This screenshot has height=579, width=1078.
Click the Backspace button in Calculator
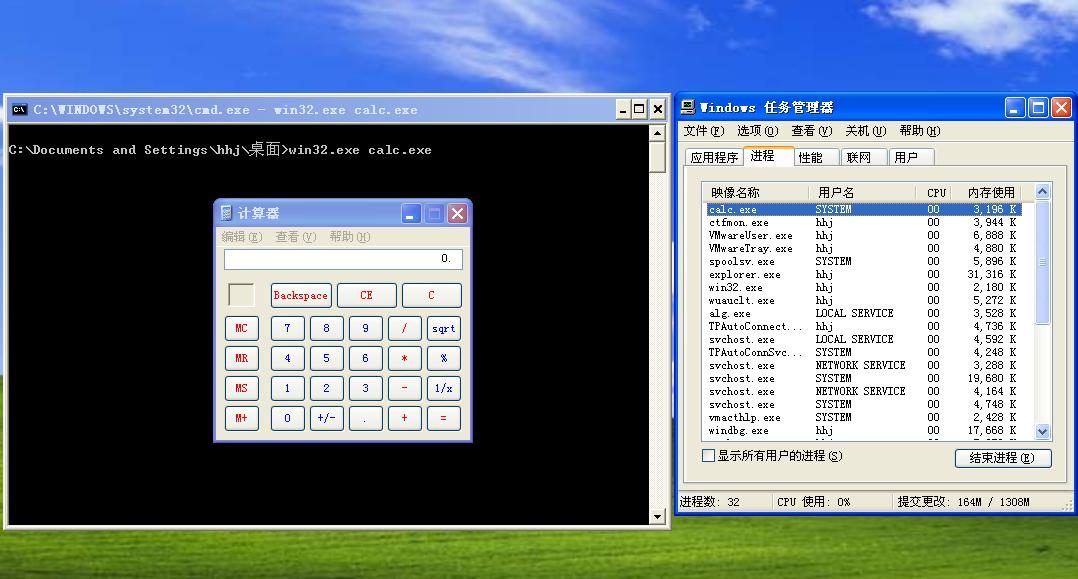301,295
